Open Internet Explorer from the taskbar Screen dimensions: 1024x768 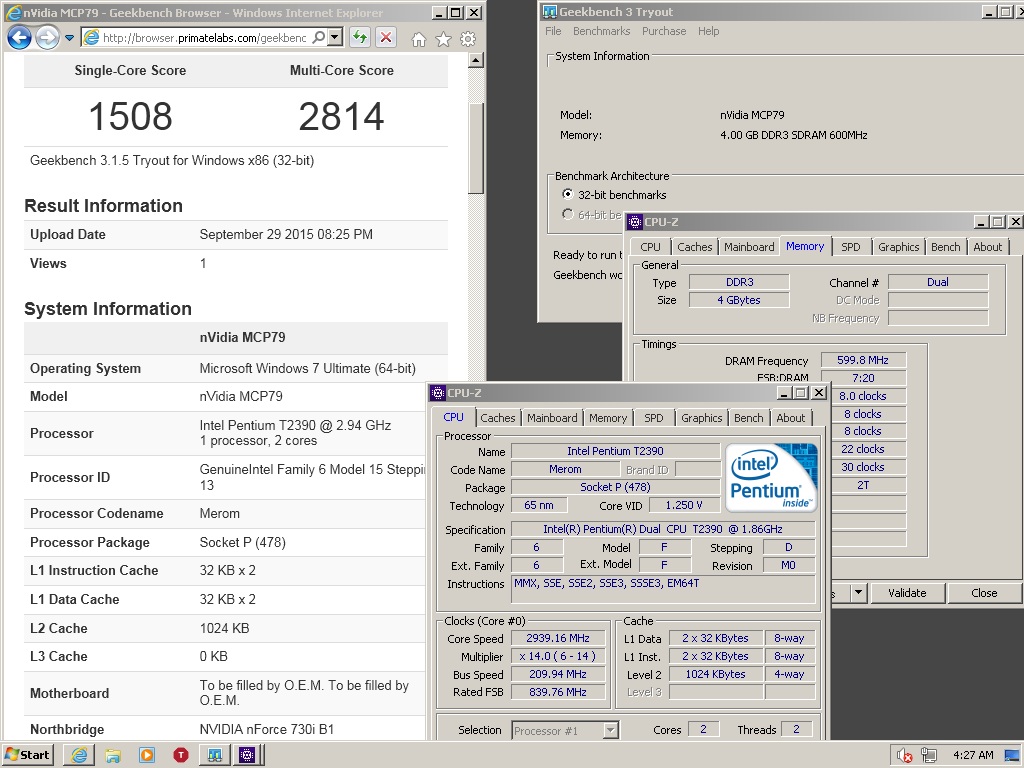(x=79, y=755)
